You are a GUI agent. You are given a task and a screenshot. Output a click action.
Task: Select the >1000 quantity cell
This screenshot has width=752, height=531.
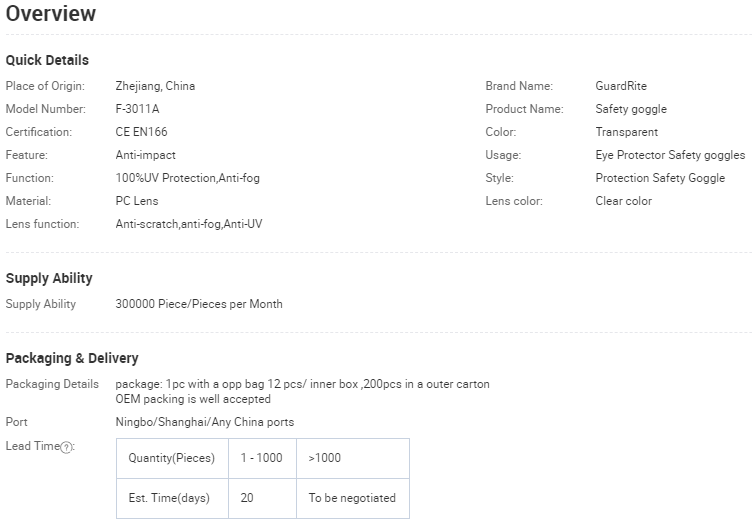(x=324, y=458)
